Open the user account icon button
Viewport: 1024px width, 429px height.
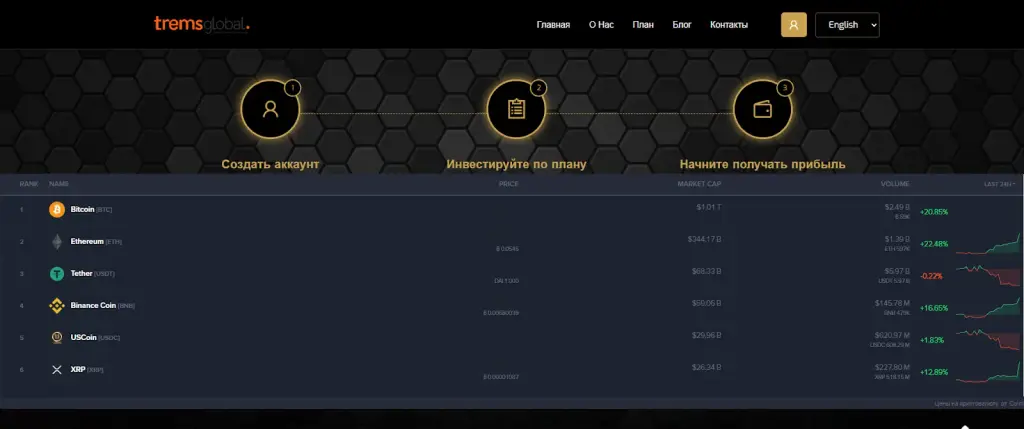(793, 25)
